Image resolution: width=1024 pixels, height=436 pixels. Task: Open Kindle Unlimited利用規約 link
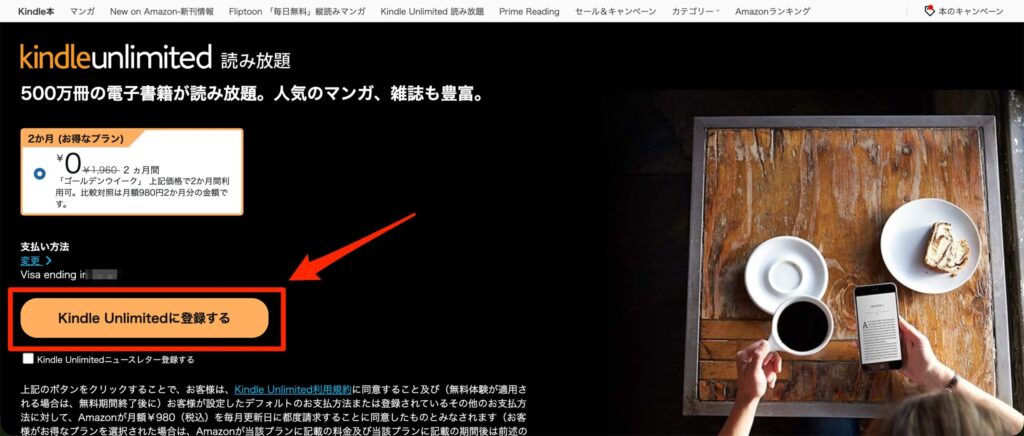click(293, 389)
